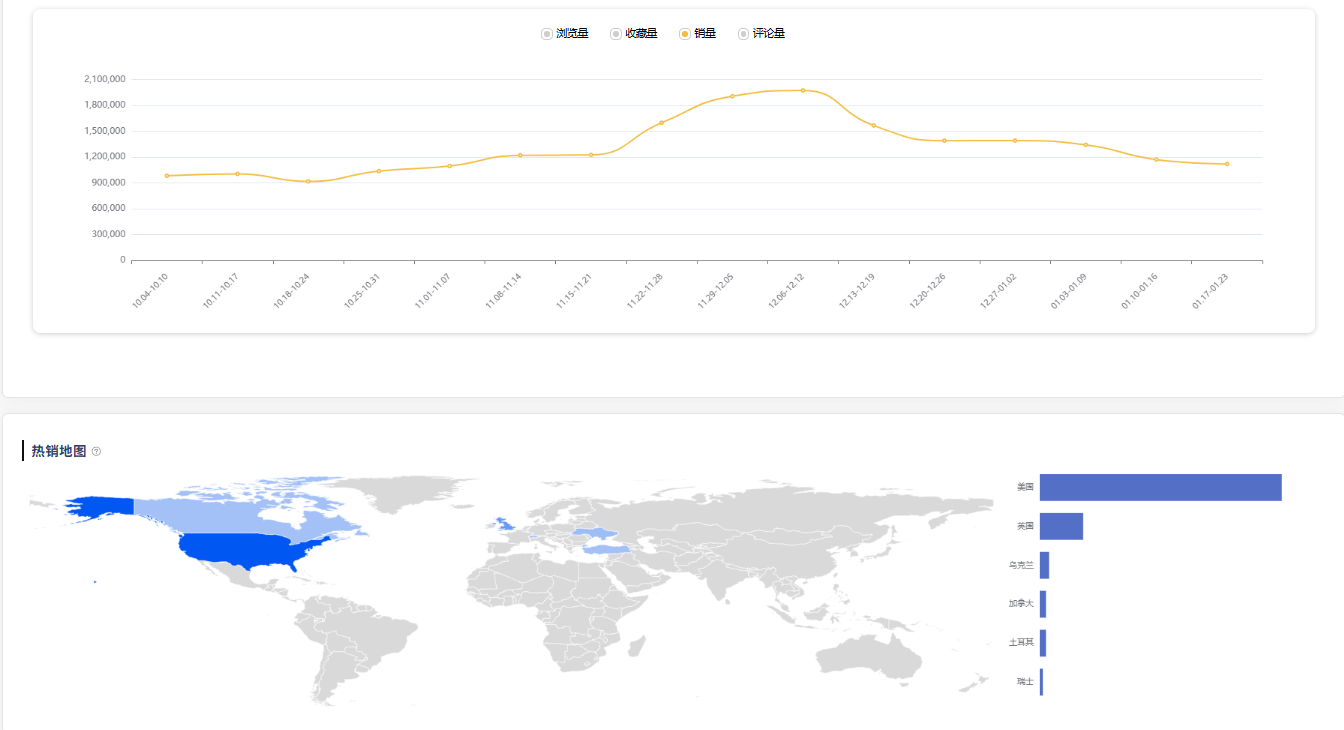Click the first data point at 10.04-10.10

[x=168, y=175]
